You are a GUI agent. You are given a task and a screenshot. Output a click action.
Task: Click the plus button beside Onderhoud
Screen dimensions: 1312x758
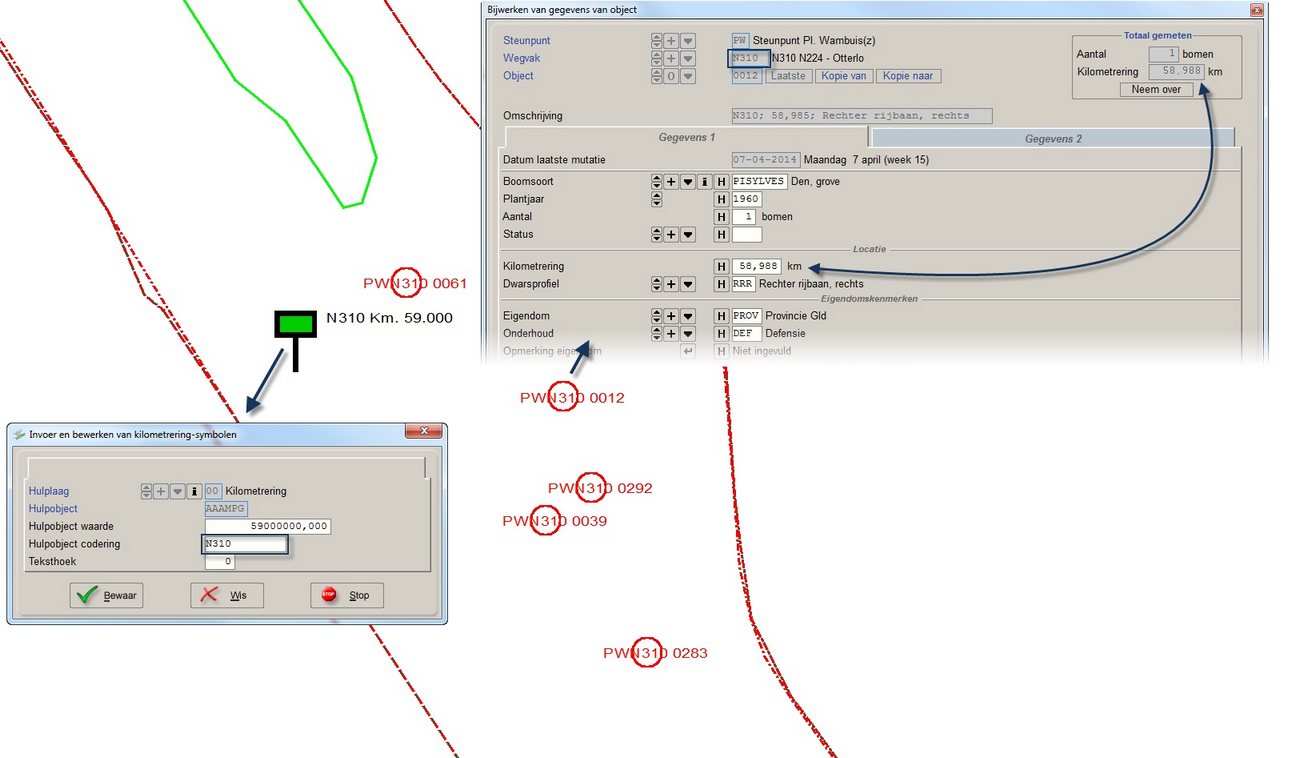click(x=672, y=333)
